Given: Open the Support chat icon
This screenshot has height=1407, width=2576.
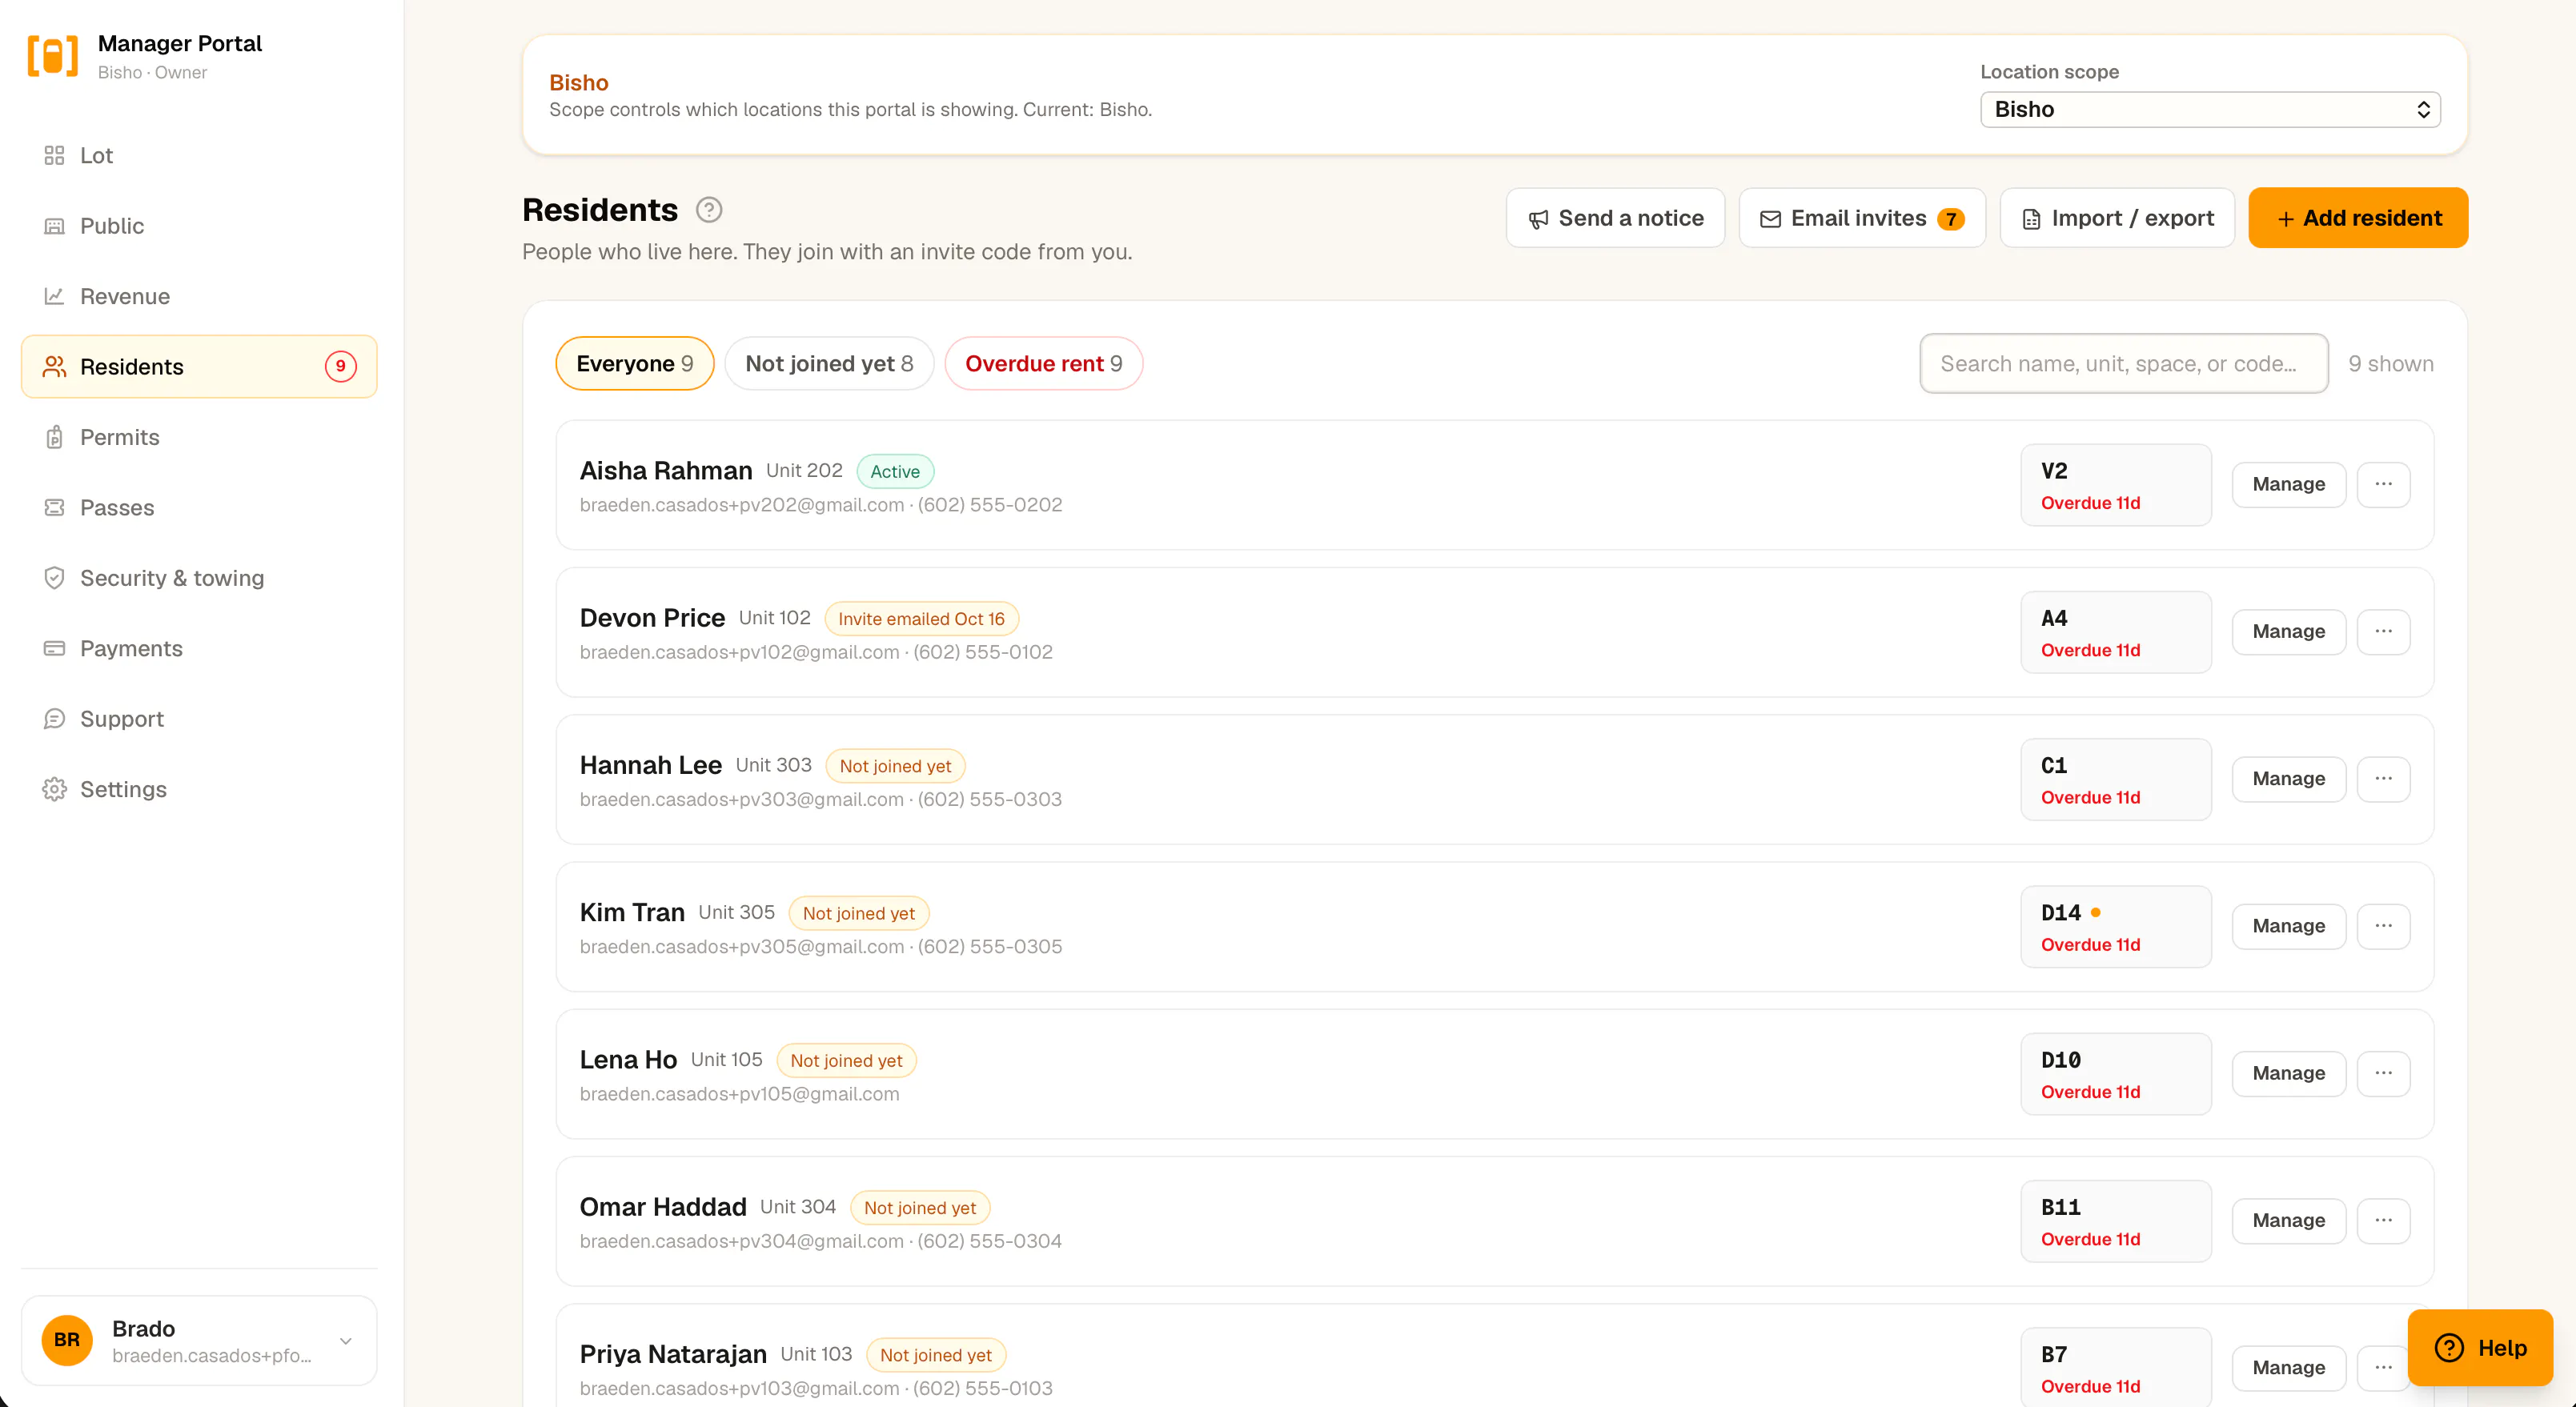Looking at the screenshot, I should tap(54, 719).
